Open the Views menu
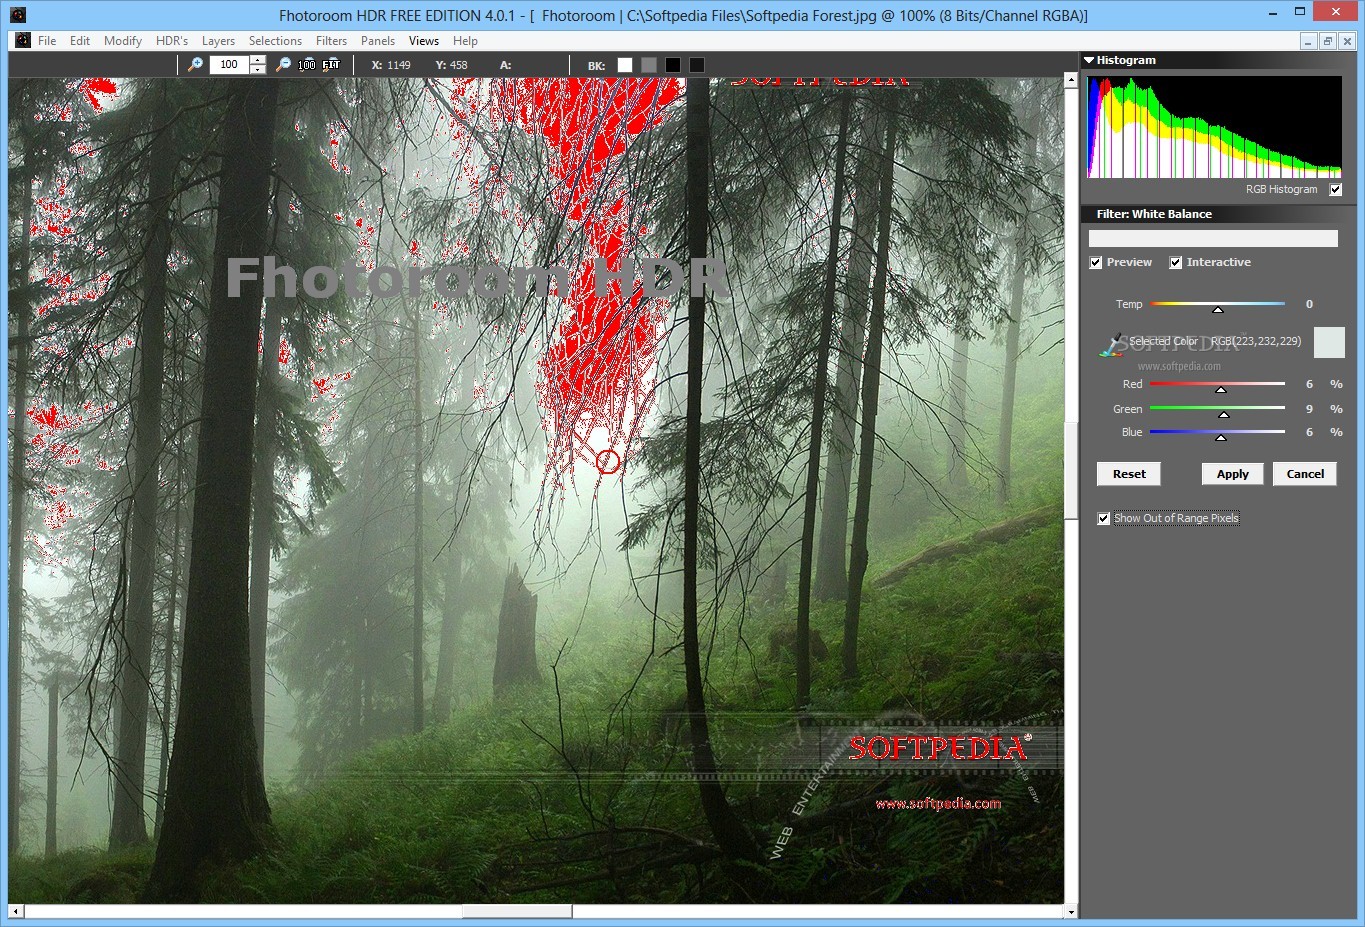1365x927 pixels. coord(424,41)
